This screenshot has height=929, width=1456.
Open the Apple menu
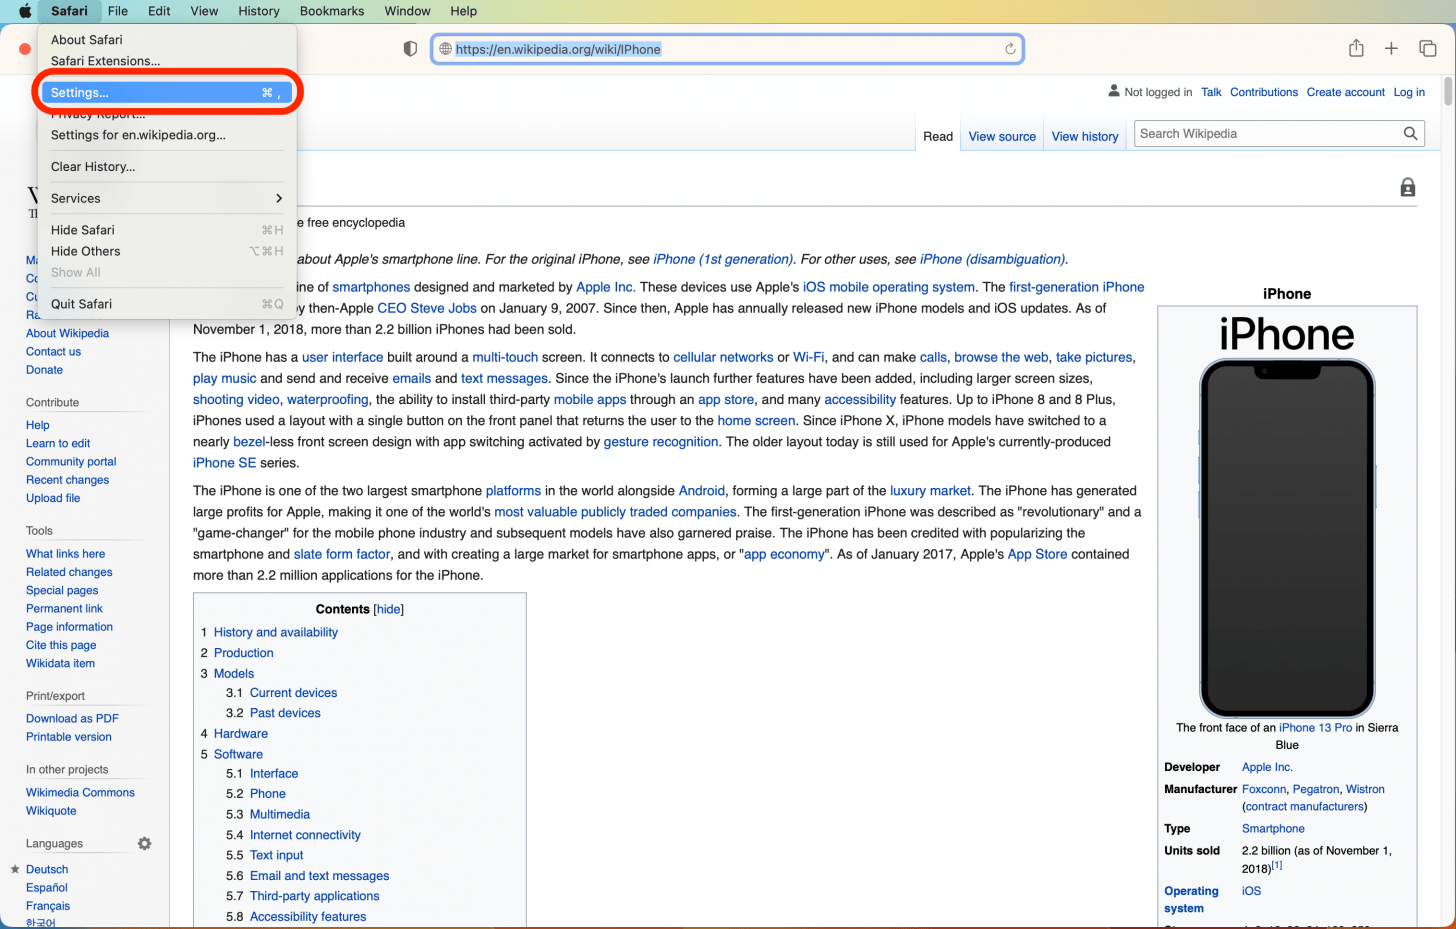coord(25,11)
